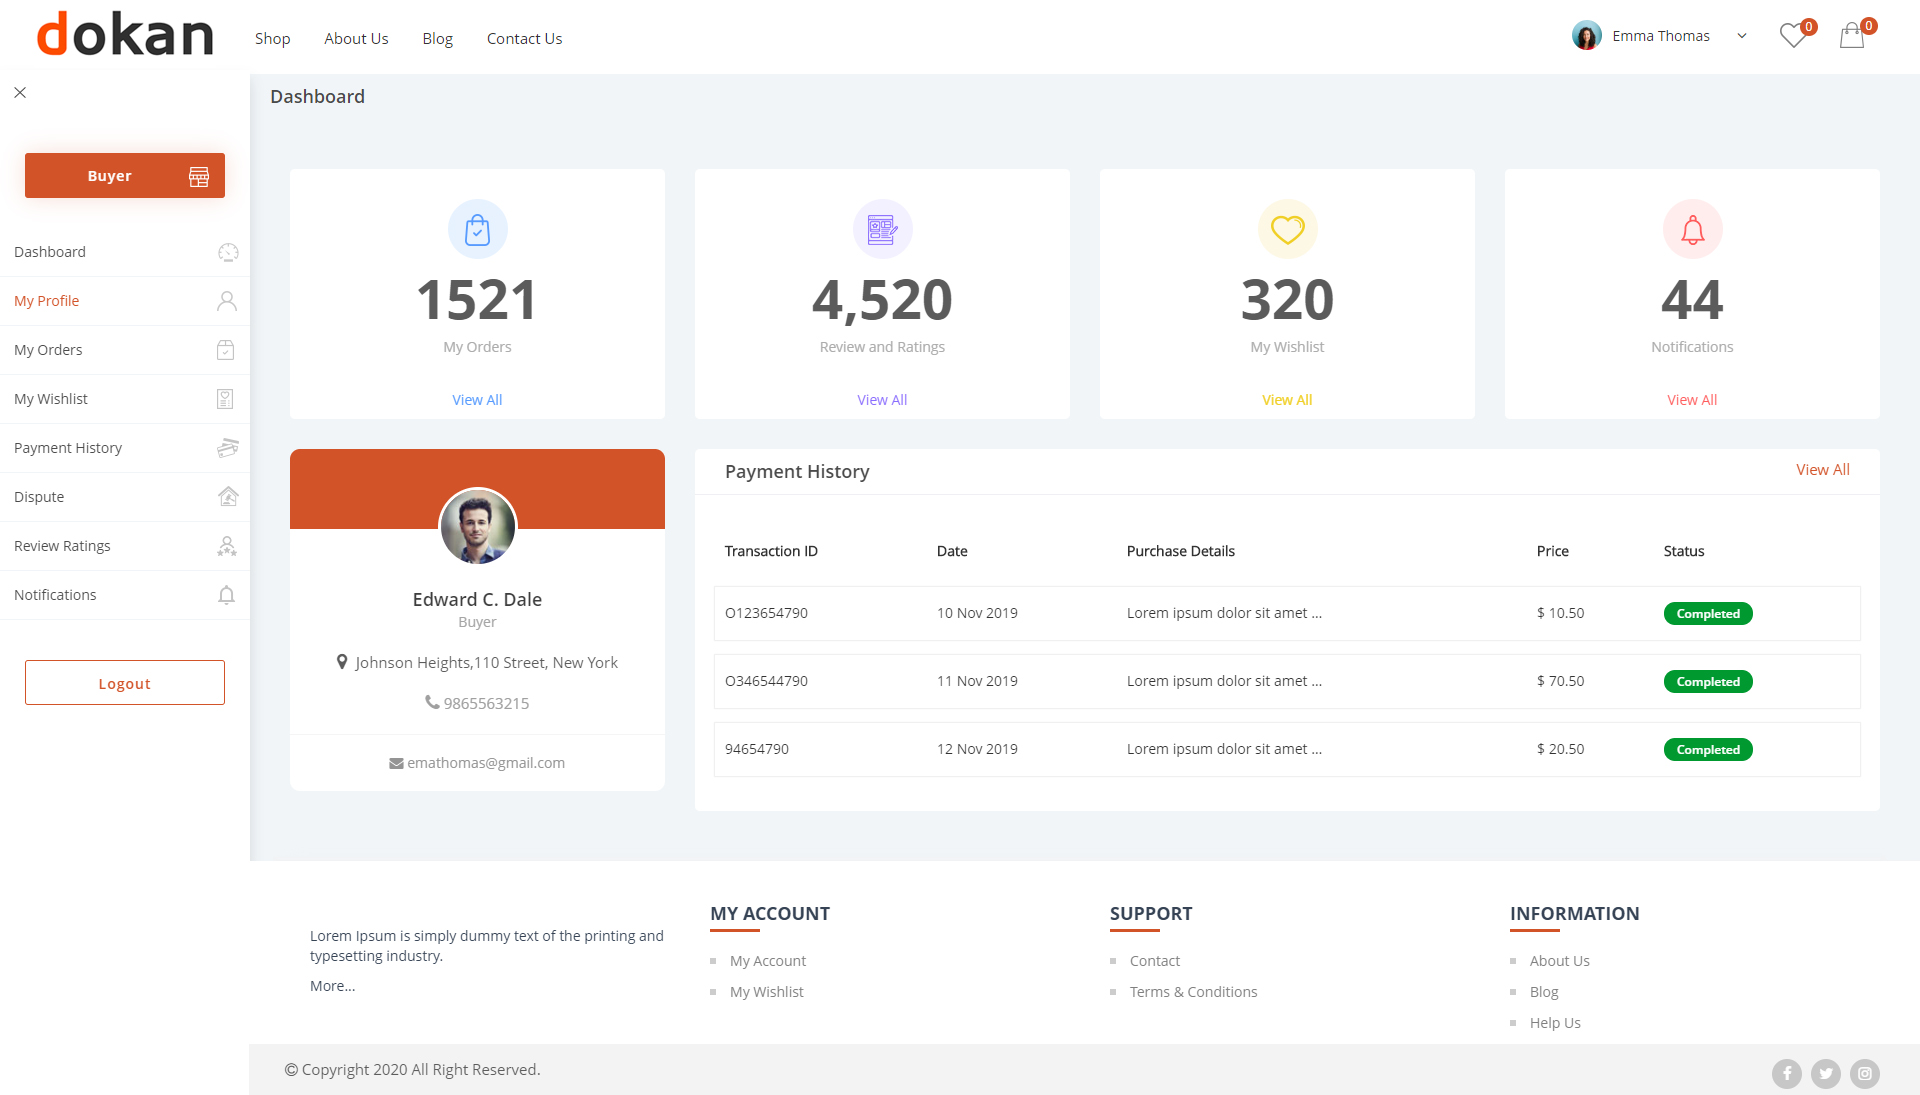Click the Facebook icon in footer

[x=1787, y=1074]
